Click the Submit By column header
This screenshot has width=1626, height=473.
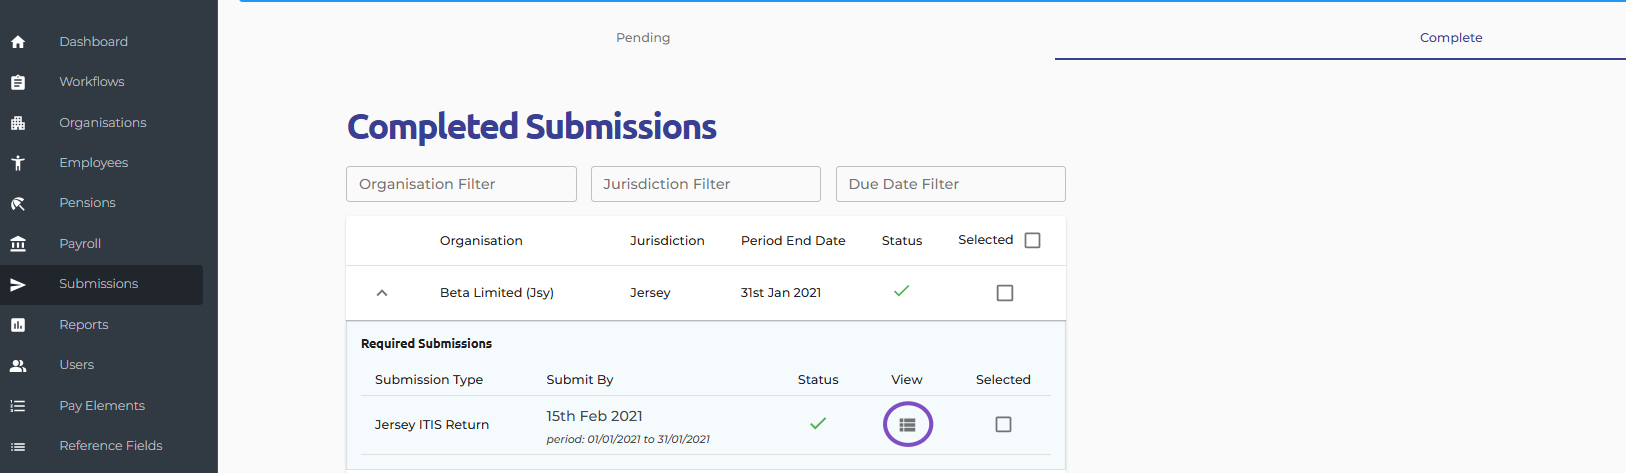pyautogui.click(x=580, y=380)
